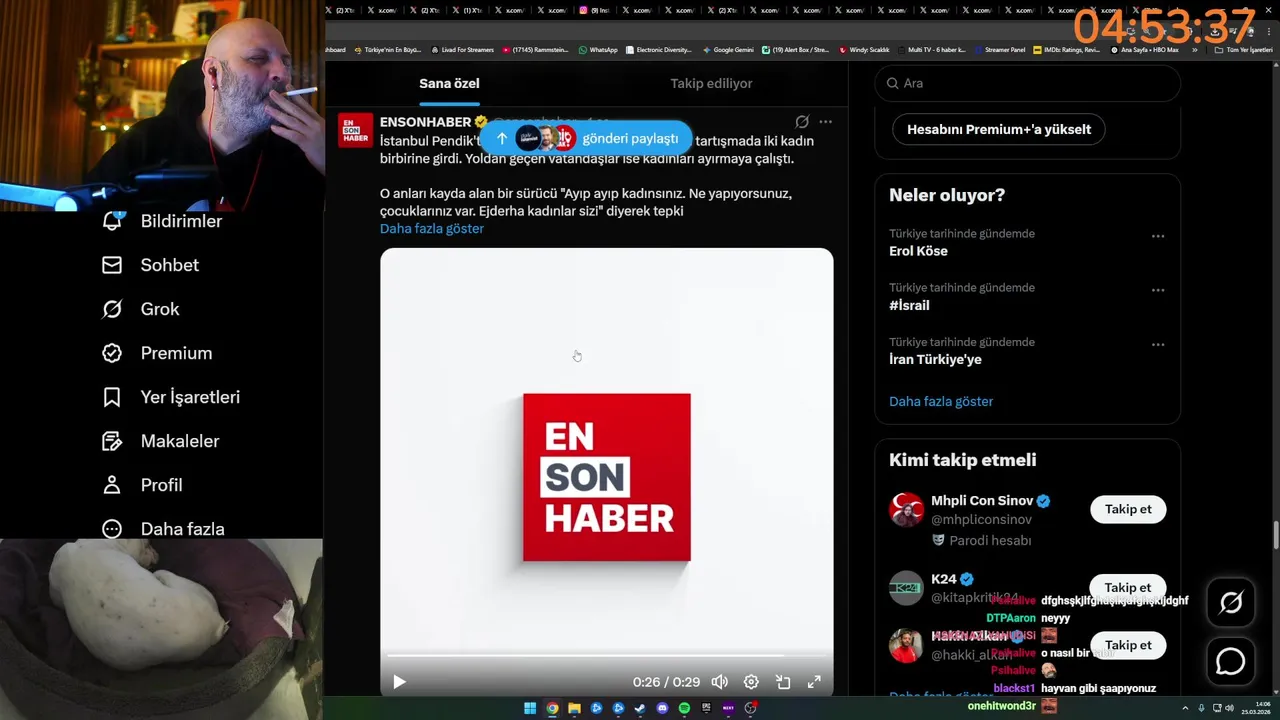
Task: Click the Grok explain icon on post
Action: 802,122
